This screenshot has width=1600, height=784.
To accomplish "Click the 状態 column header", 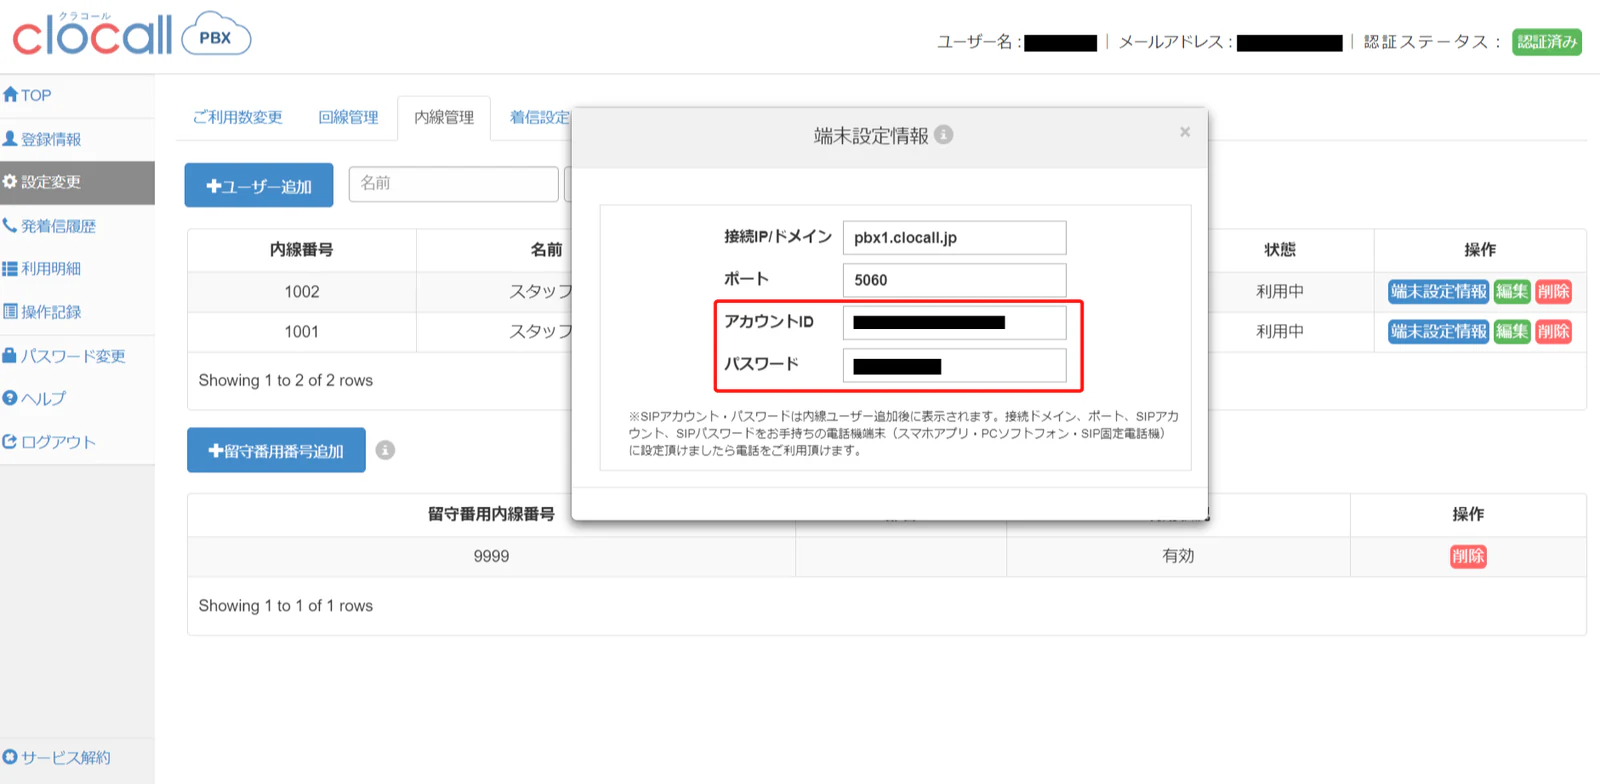I will click(1280, 250).
